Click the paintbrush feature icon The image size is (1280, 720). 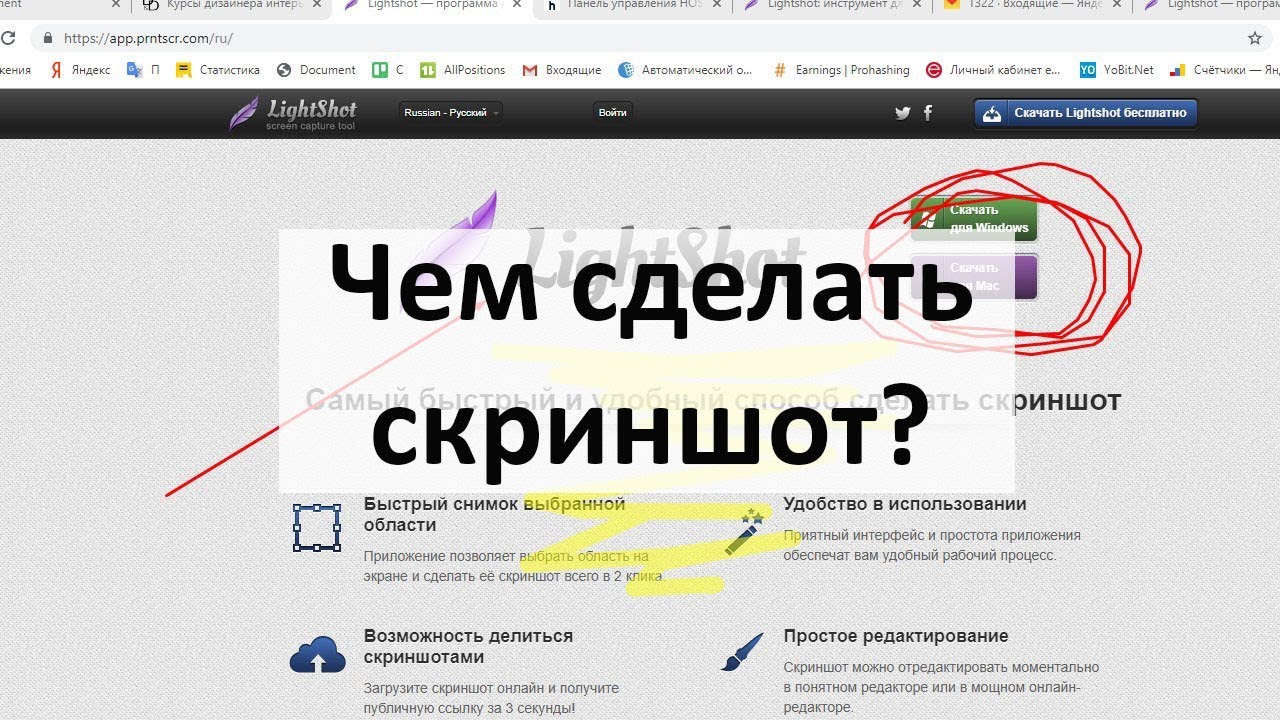742,652
